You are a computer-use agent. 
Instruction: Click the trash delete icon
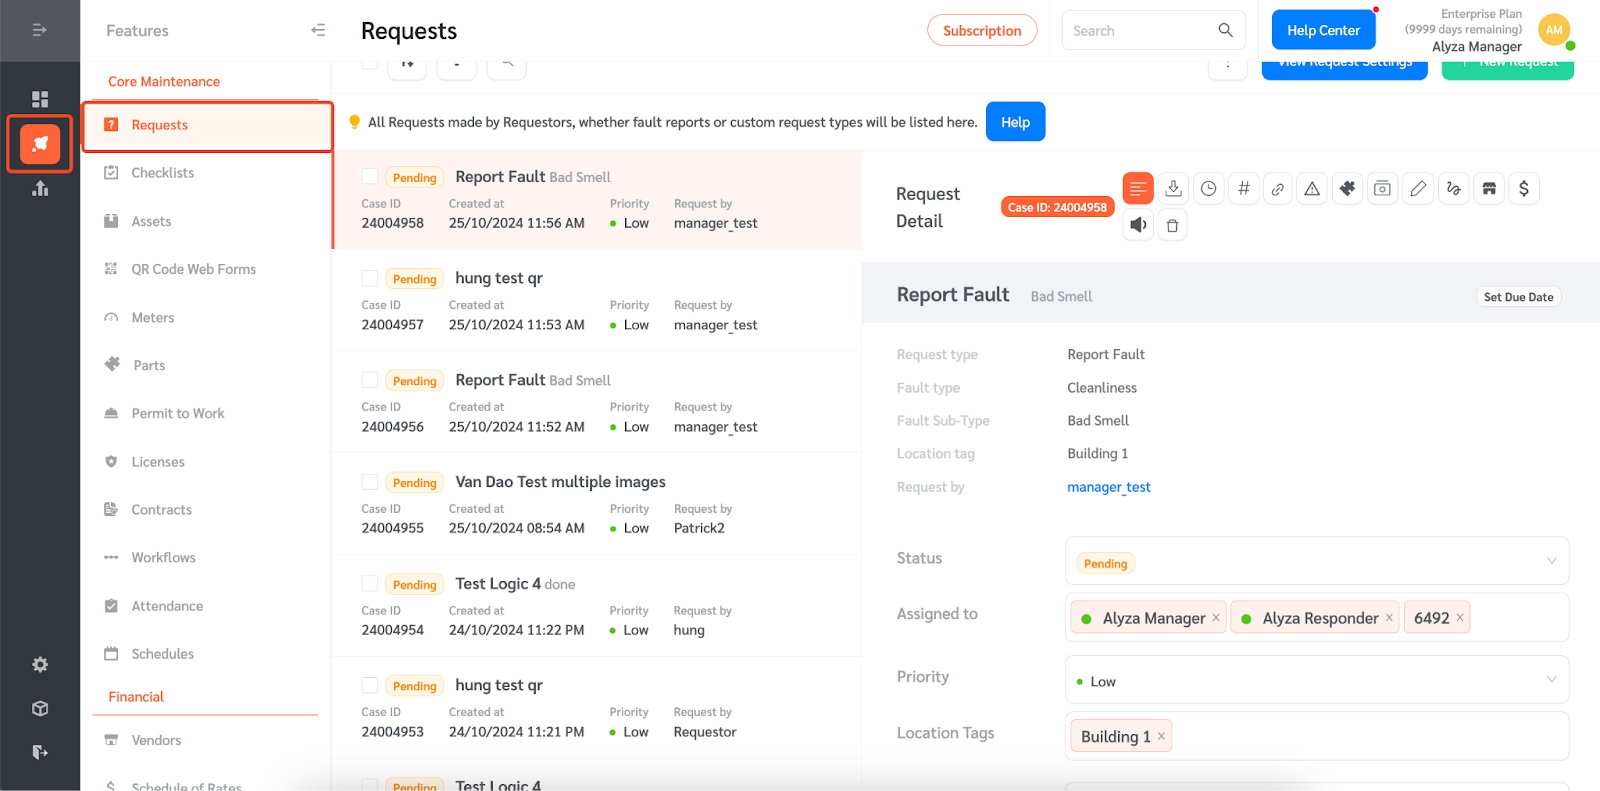1172,225
